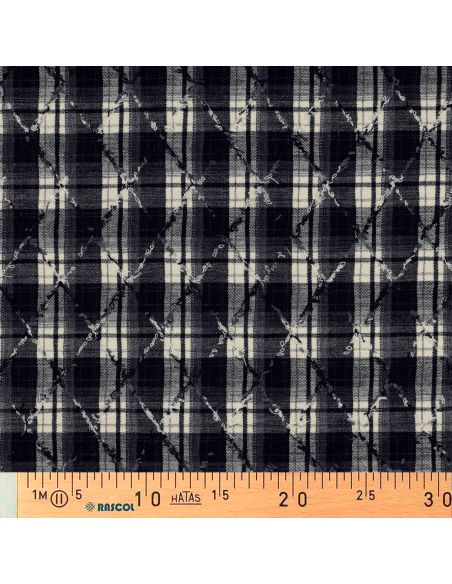Viewport: 452px width, 584px height.
Task: Click the underlined HATAS label
Action: [x=186, y=498]
